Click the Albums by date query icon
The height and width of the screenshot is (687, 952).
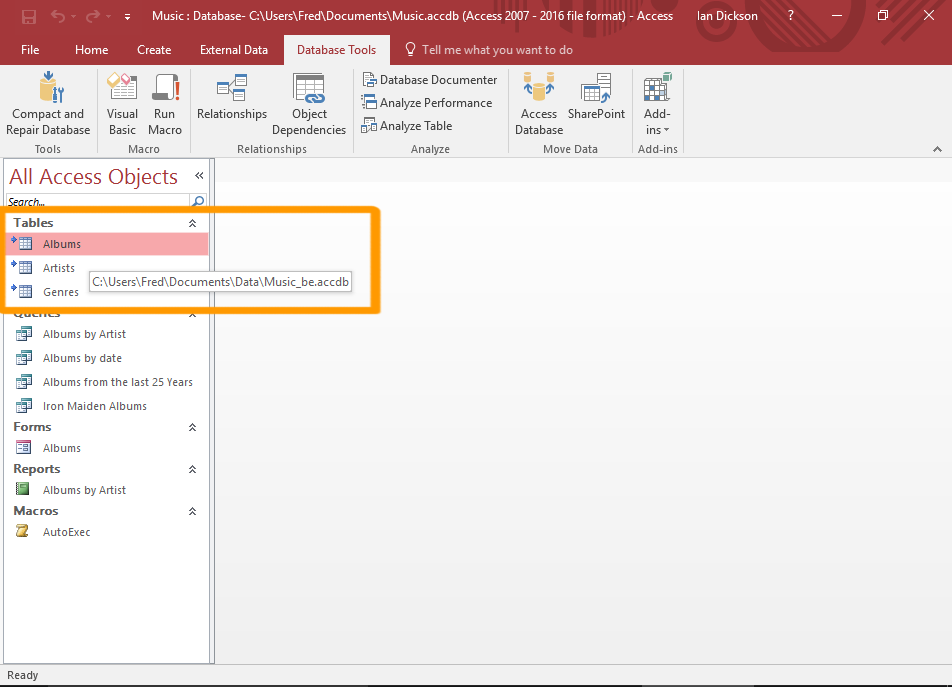pos(24,357)
